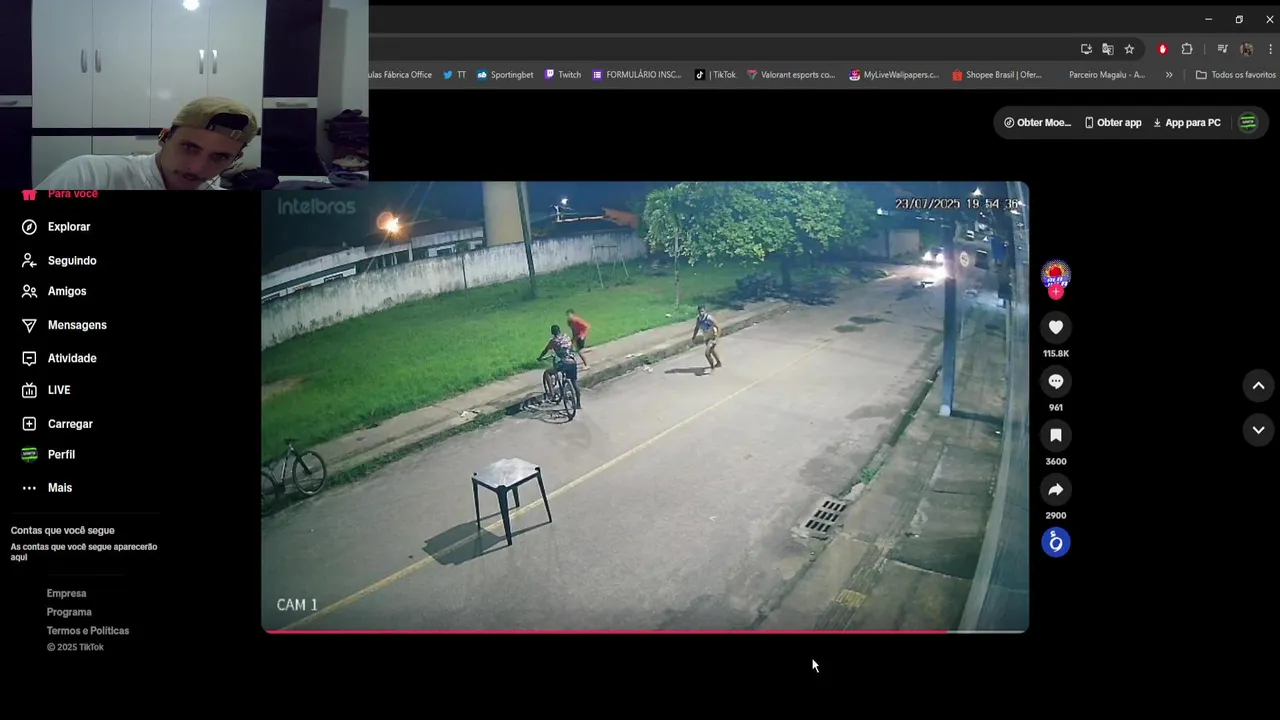Screen dimensions: 1280x720
Task: Open the Chrome extensions puzzle icon
Action: click(x=1187, y=49)
